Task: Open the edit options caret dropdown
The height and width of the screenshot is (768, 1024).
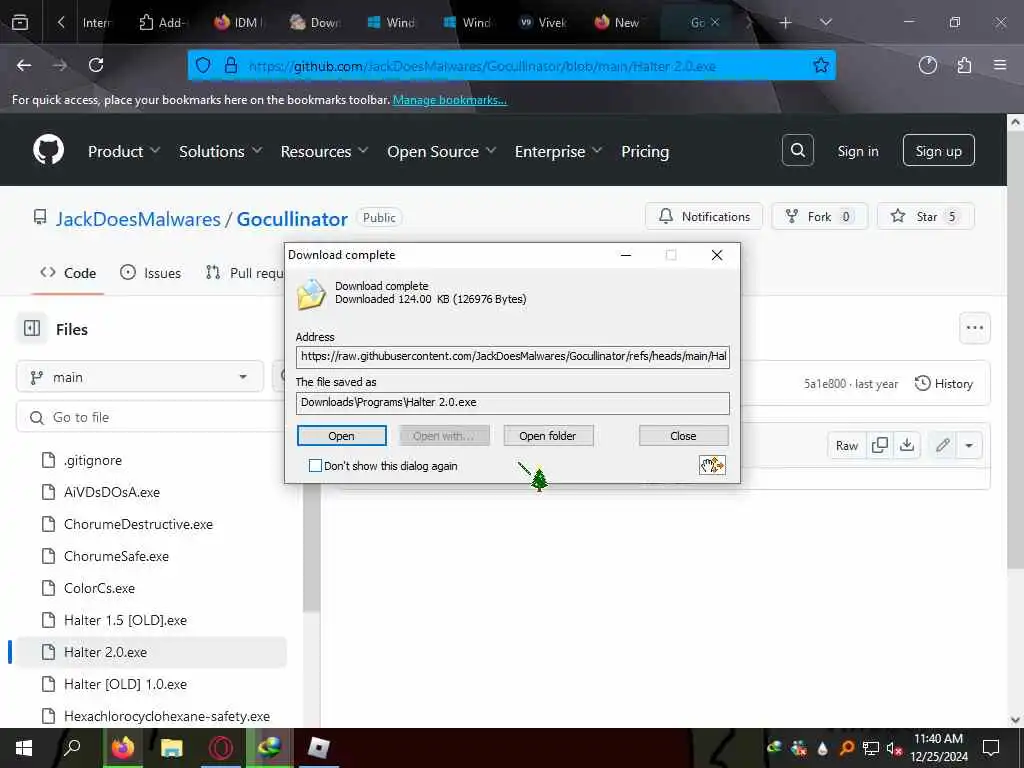Action: point(968,445)
